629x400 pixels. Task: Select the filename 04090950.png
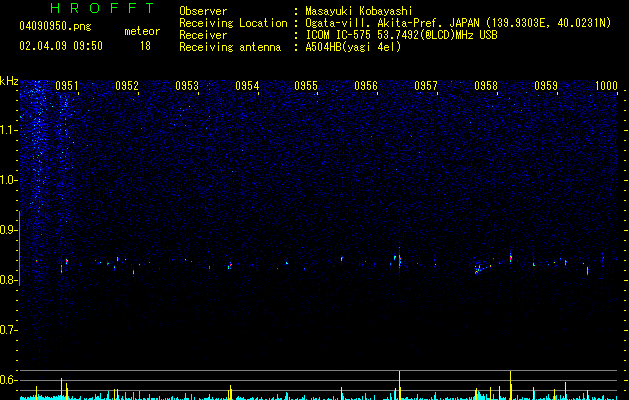[55, 27]
